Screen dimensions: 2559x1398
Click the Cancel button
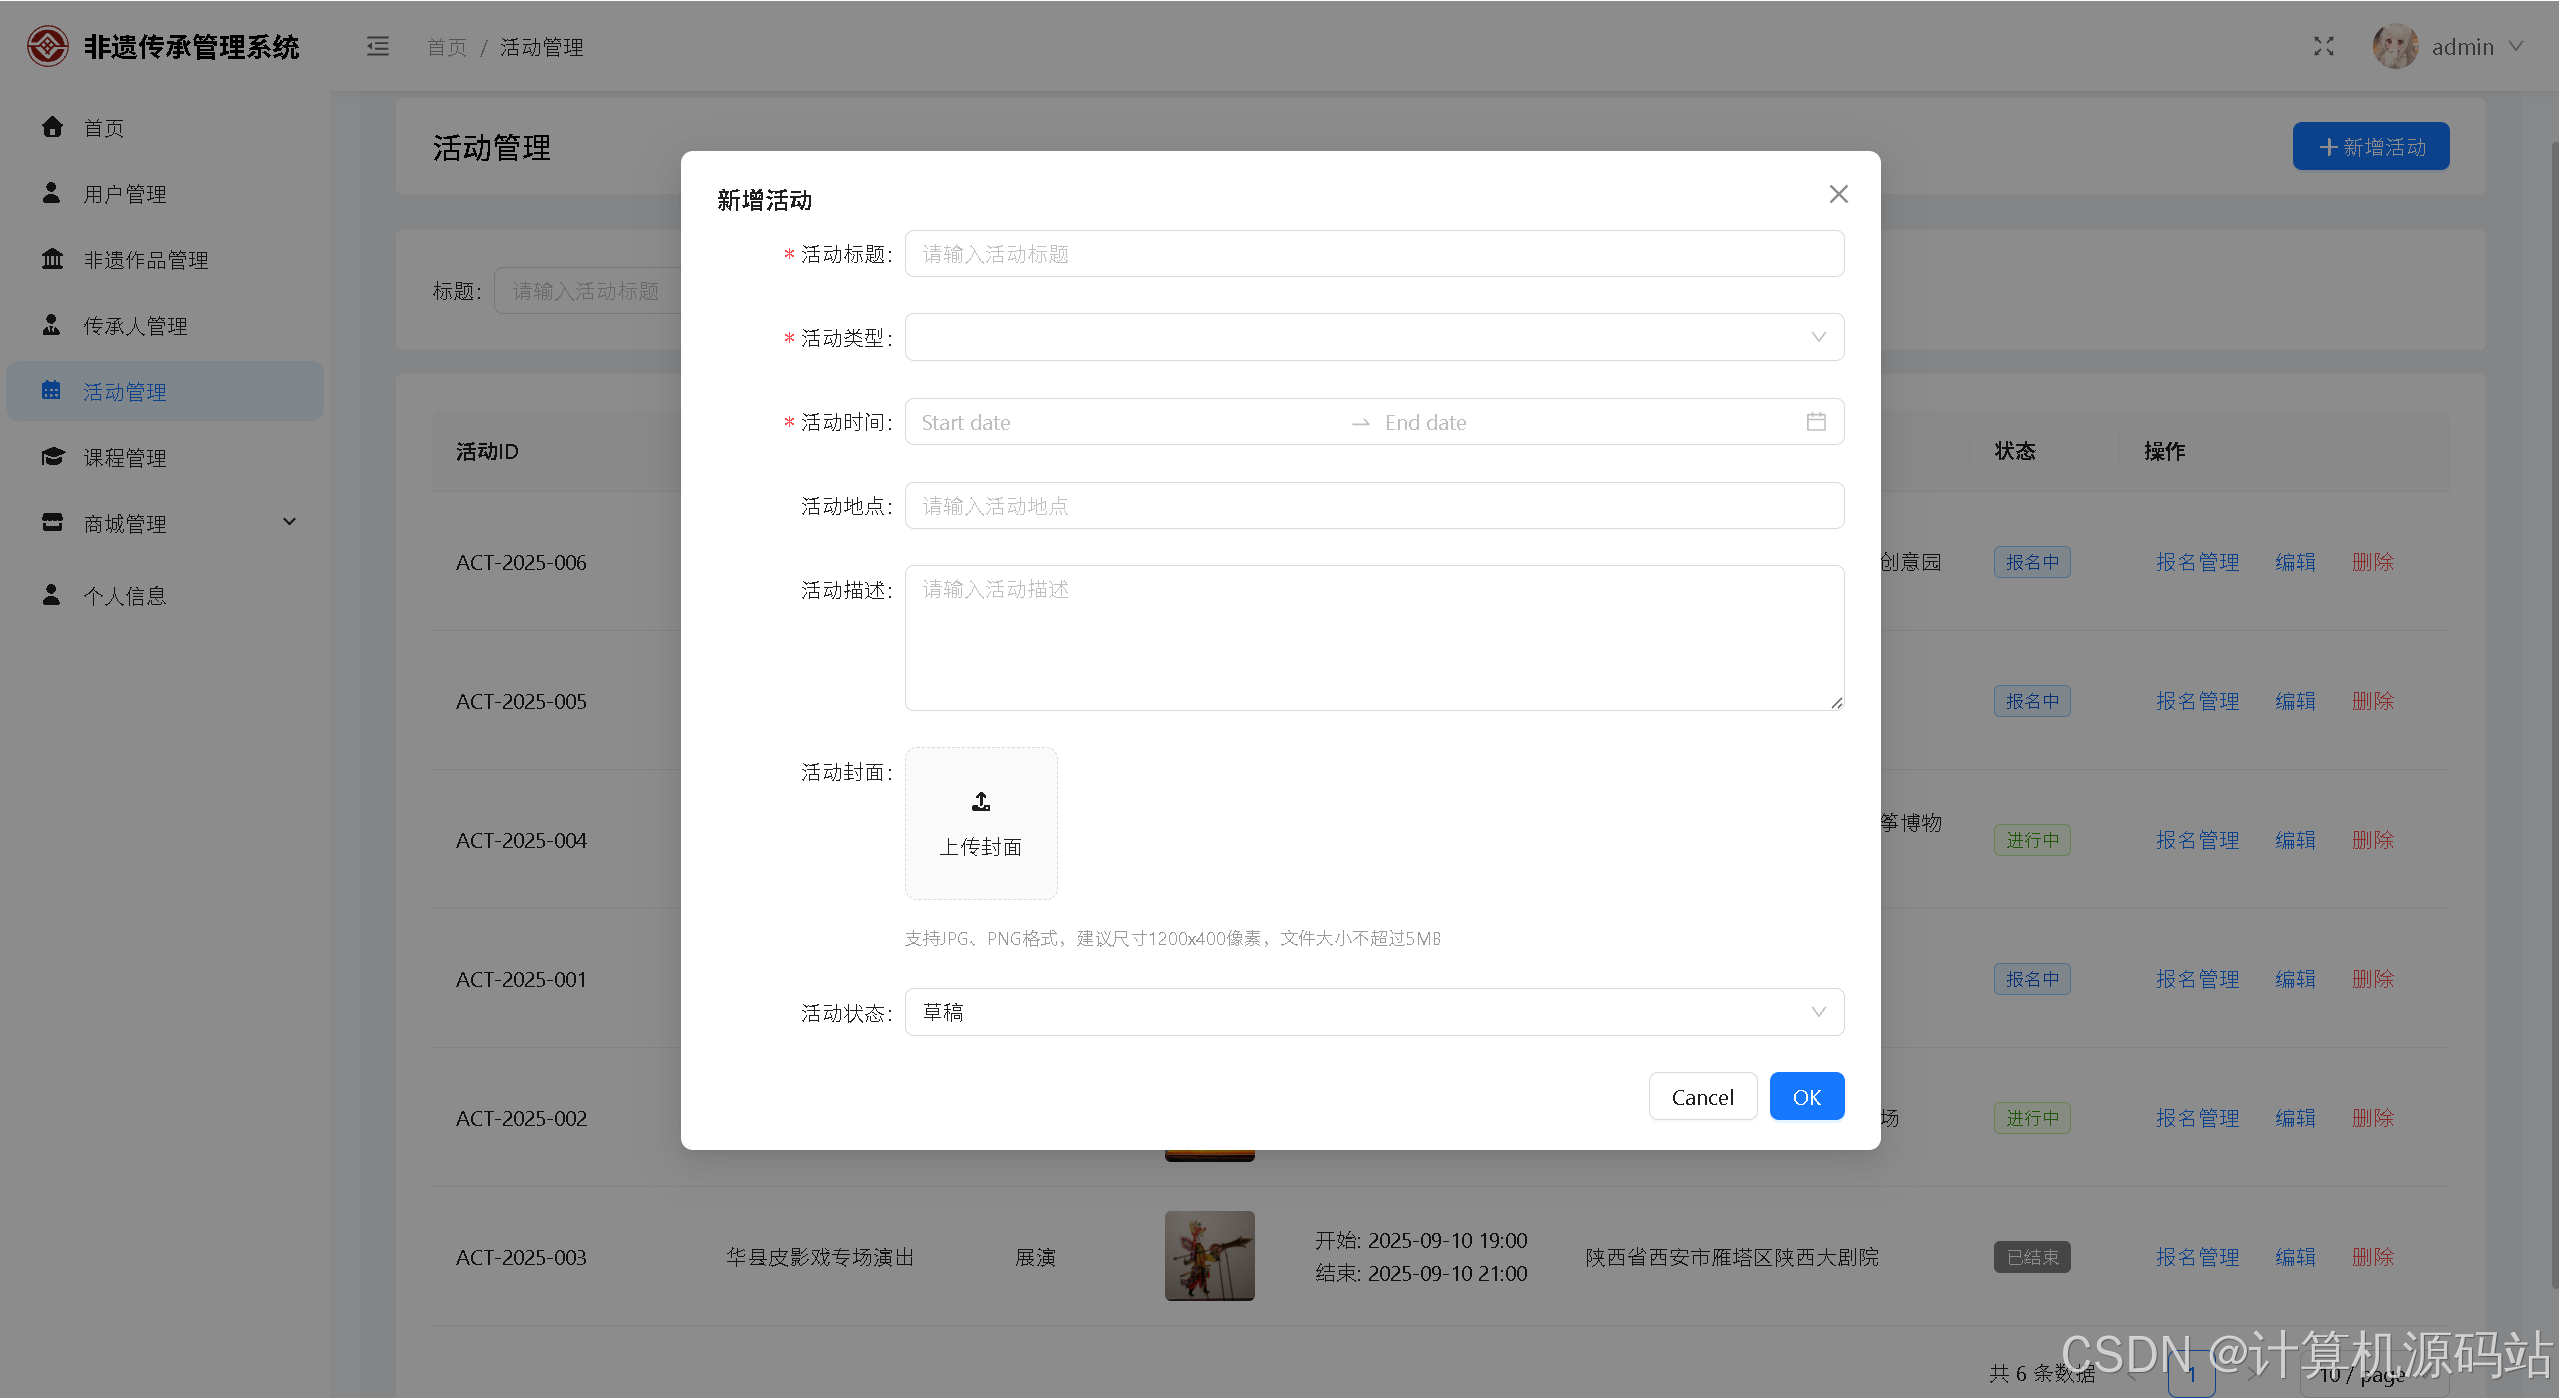(1702, 1097)
